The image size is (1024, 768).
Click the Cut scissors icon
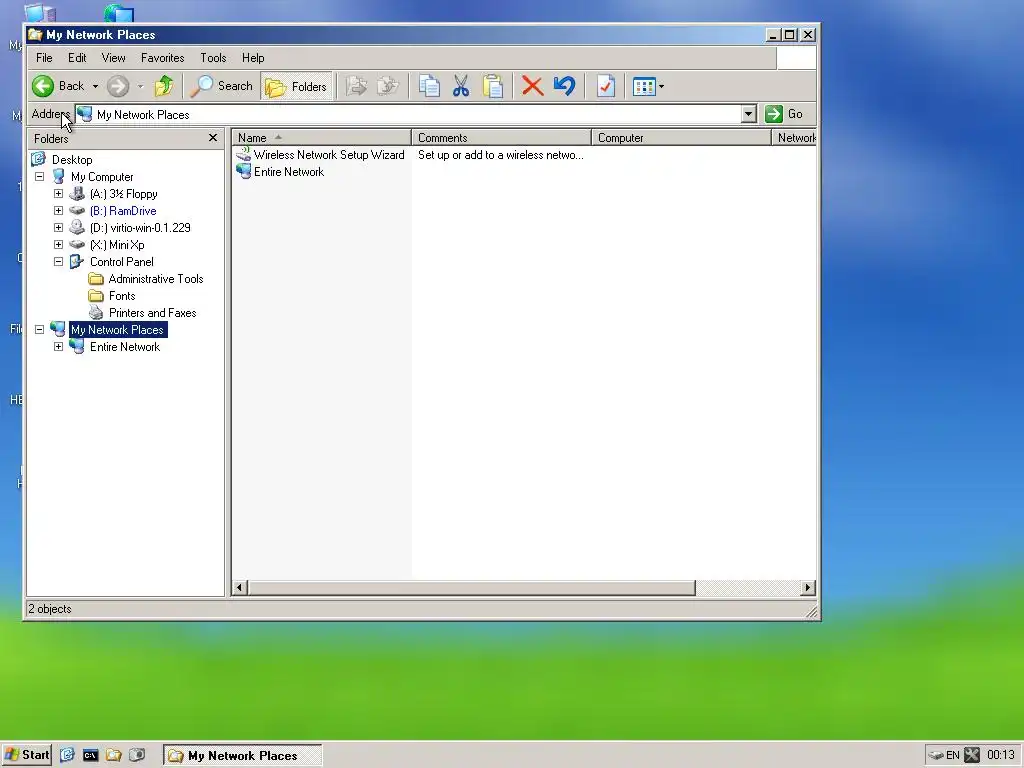tap(461, 86)
